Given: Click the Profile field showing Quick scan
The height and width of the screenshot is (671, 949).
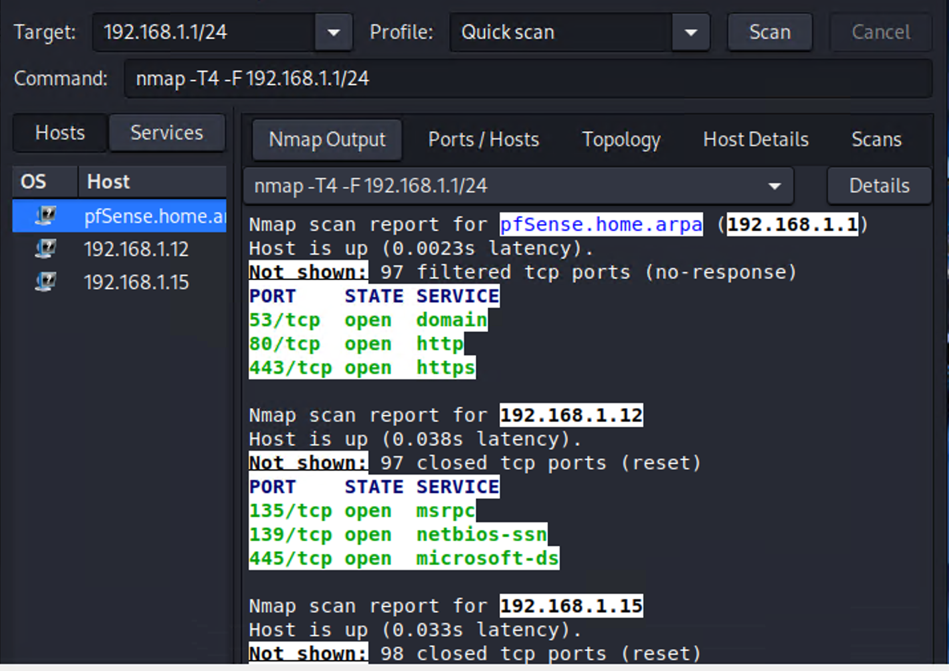Looking at the screenshot, I should (x=560, y=32).
